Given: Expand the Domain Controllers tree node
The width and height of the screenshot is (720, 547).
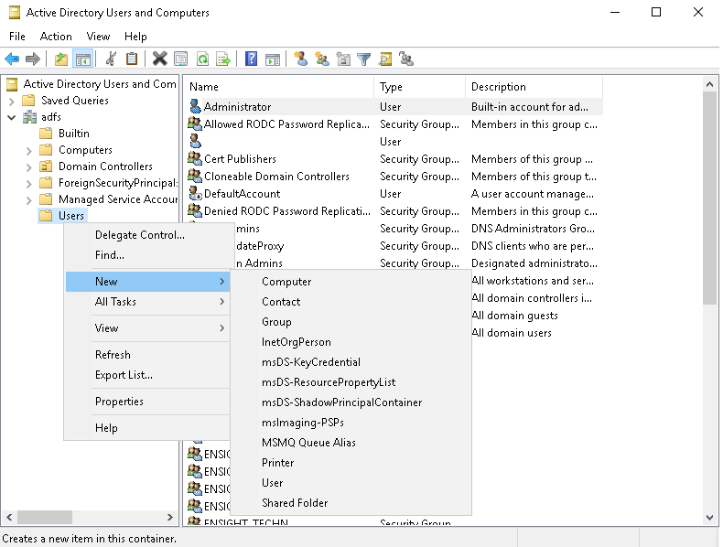Looking at the screenshot, I should [29, 167].
